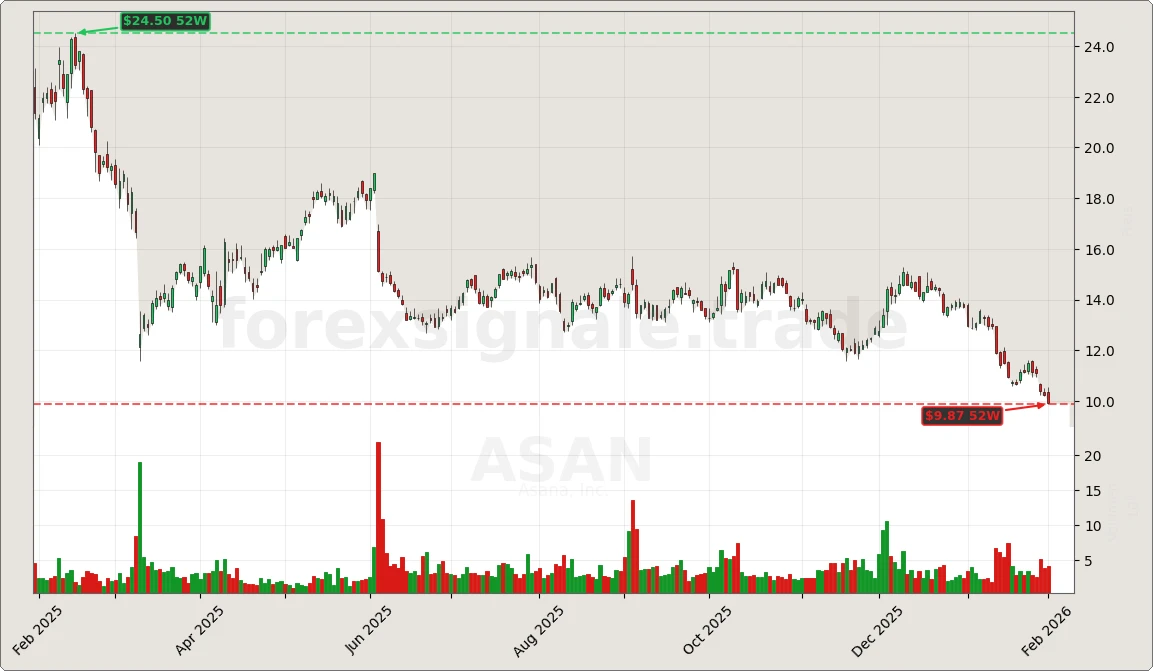Image resolution: width=1153 pixels, height=671 pixels.
Task: Click the 10.0 price scale value
Action: [1100, 402]
